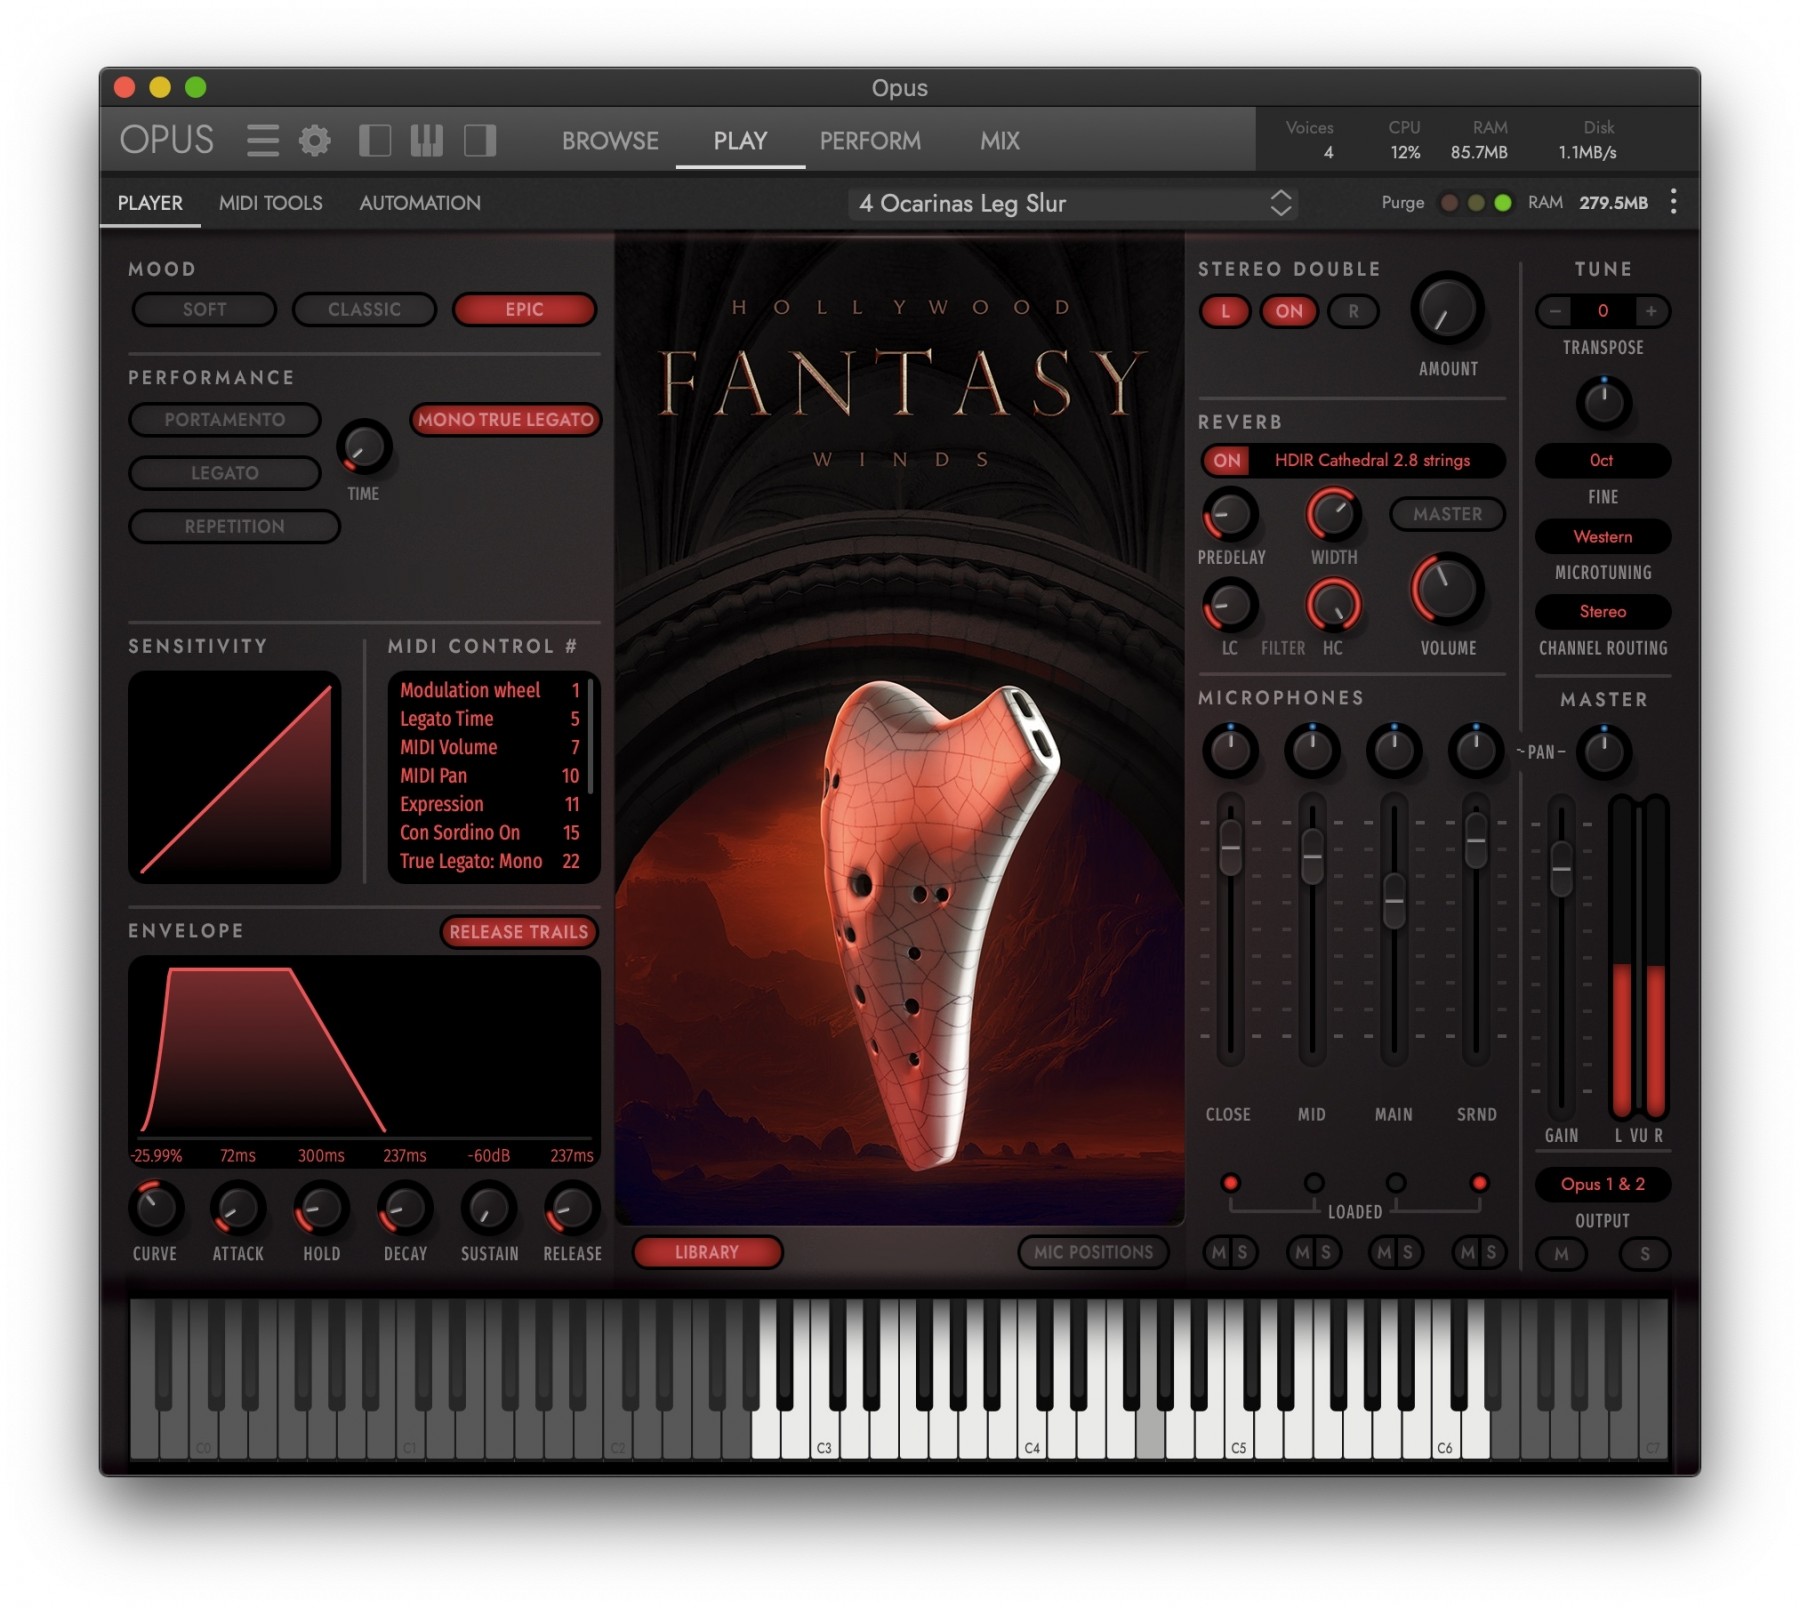Click the MIC POSITIONS button
The width and height of the screenshot is (1800, 1608).
pyautogui.click(x=1093, y=1252)
